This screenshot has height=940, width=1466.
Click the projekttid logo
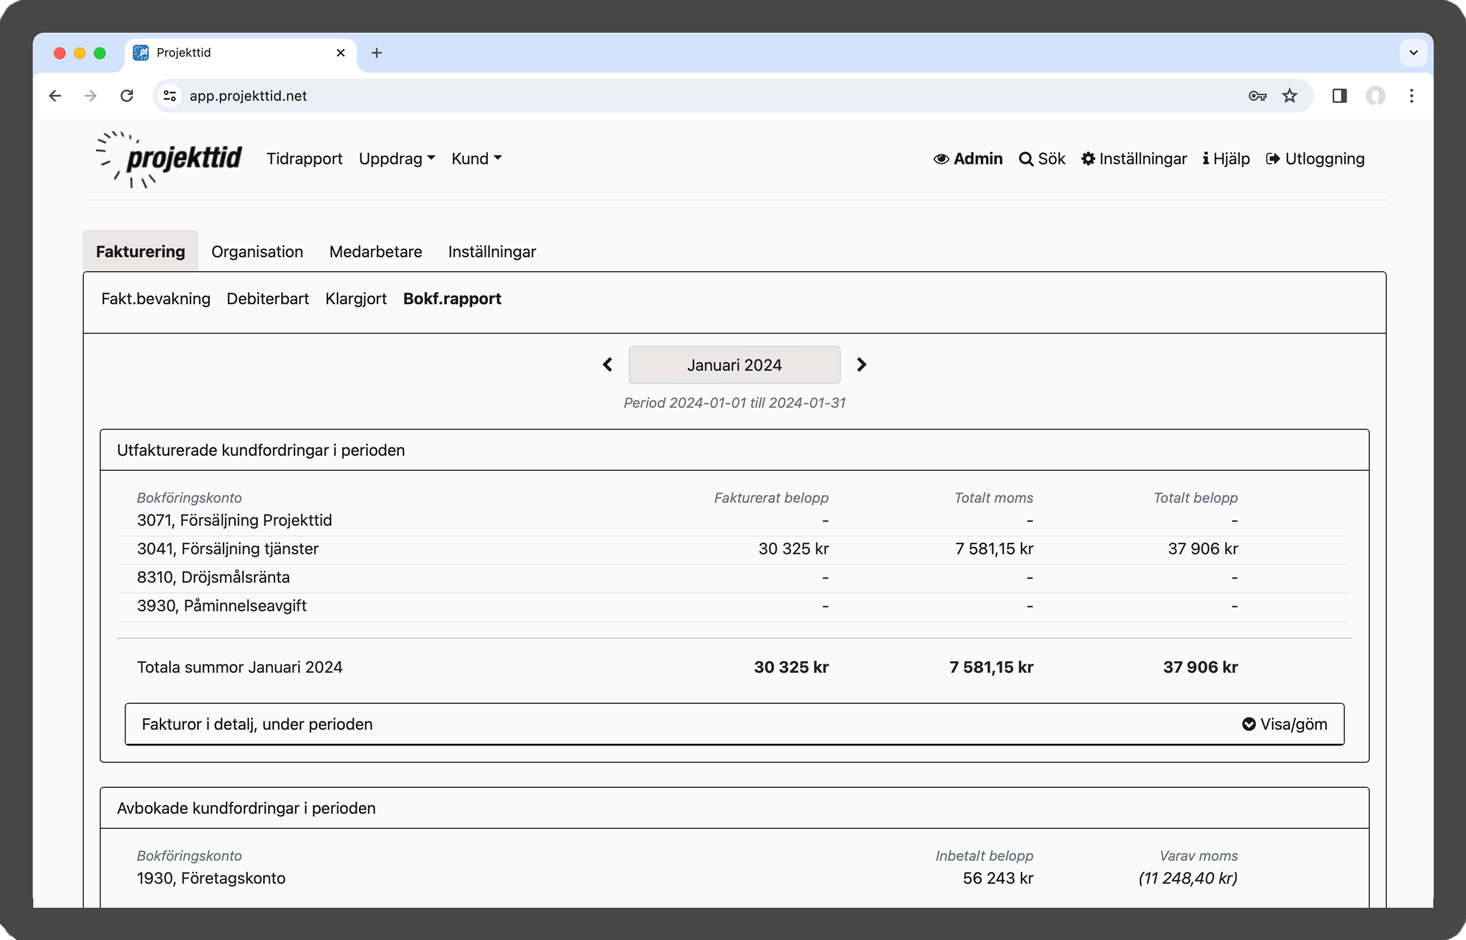coord(169,159)
